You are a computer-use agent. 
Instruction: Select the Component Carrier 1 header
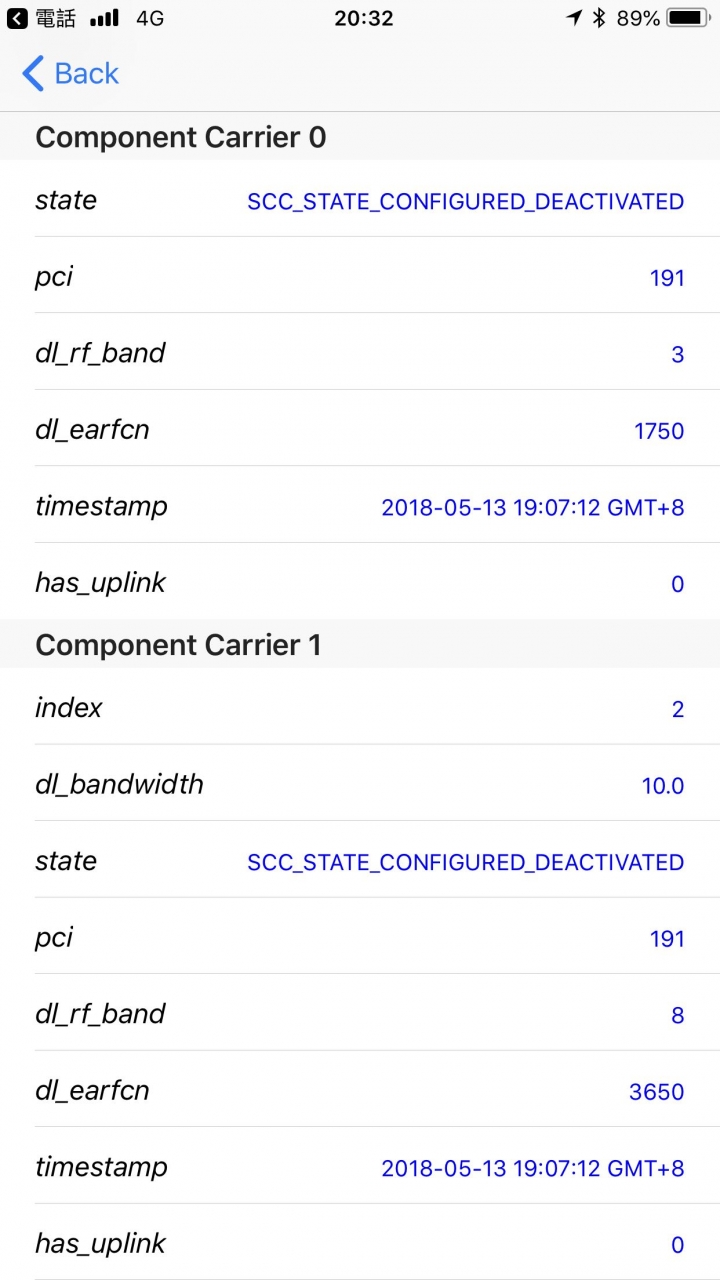(x=178, y=645)
